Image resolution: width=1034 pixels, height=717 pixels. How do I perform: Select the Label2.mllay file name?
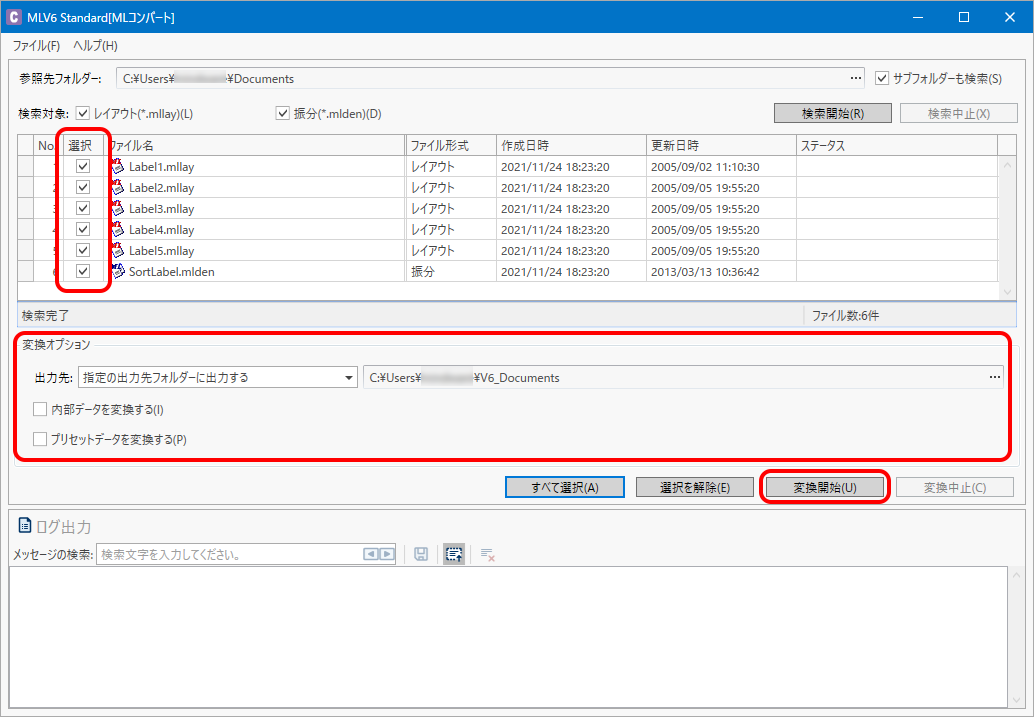[x=162, y=188]
